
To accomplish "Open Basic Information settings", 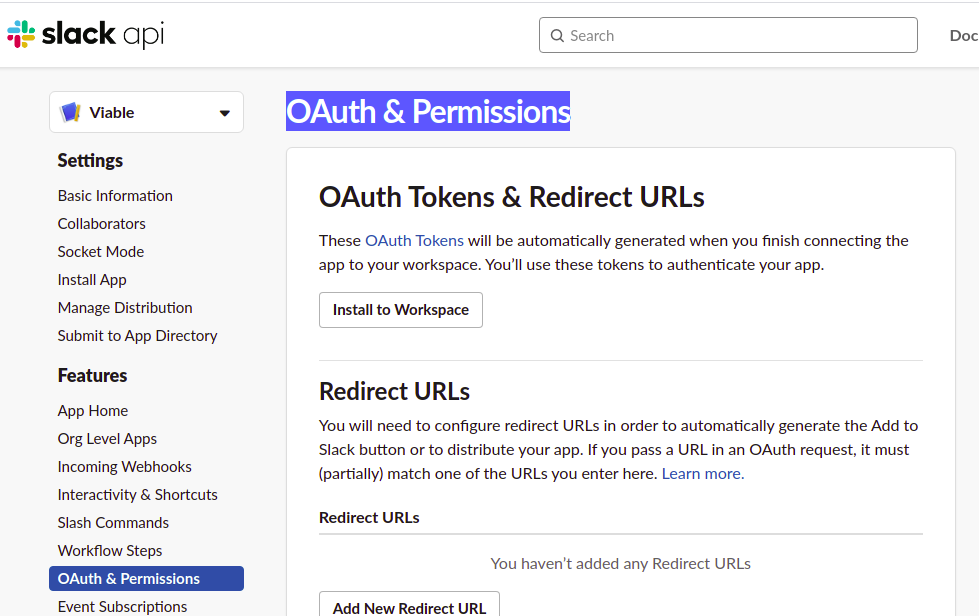I will tap(114, 195).
